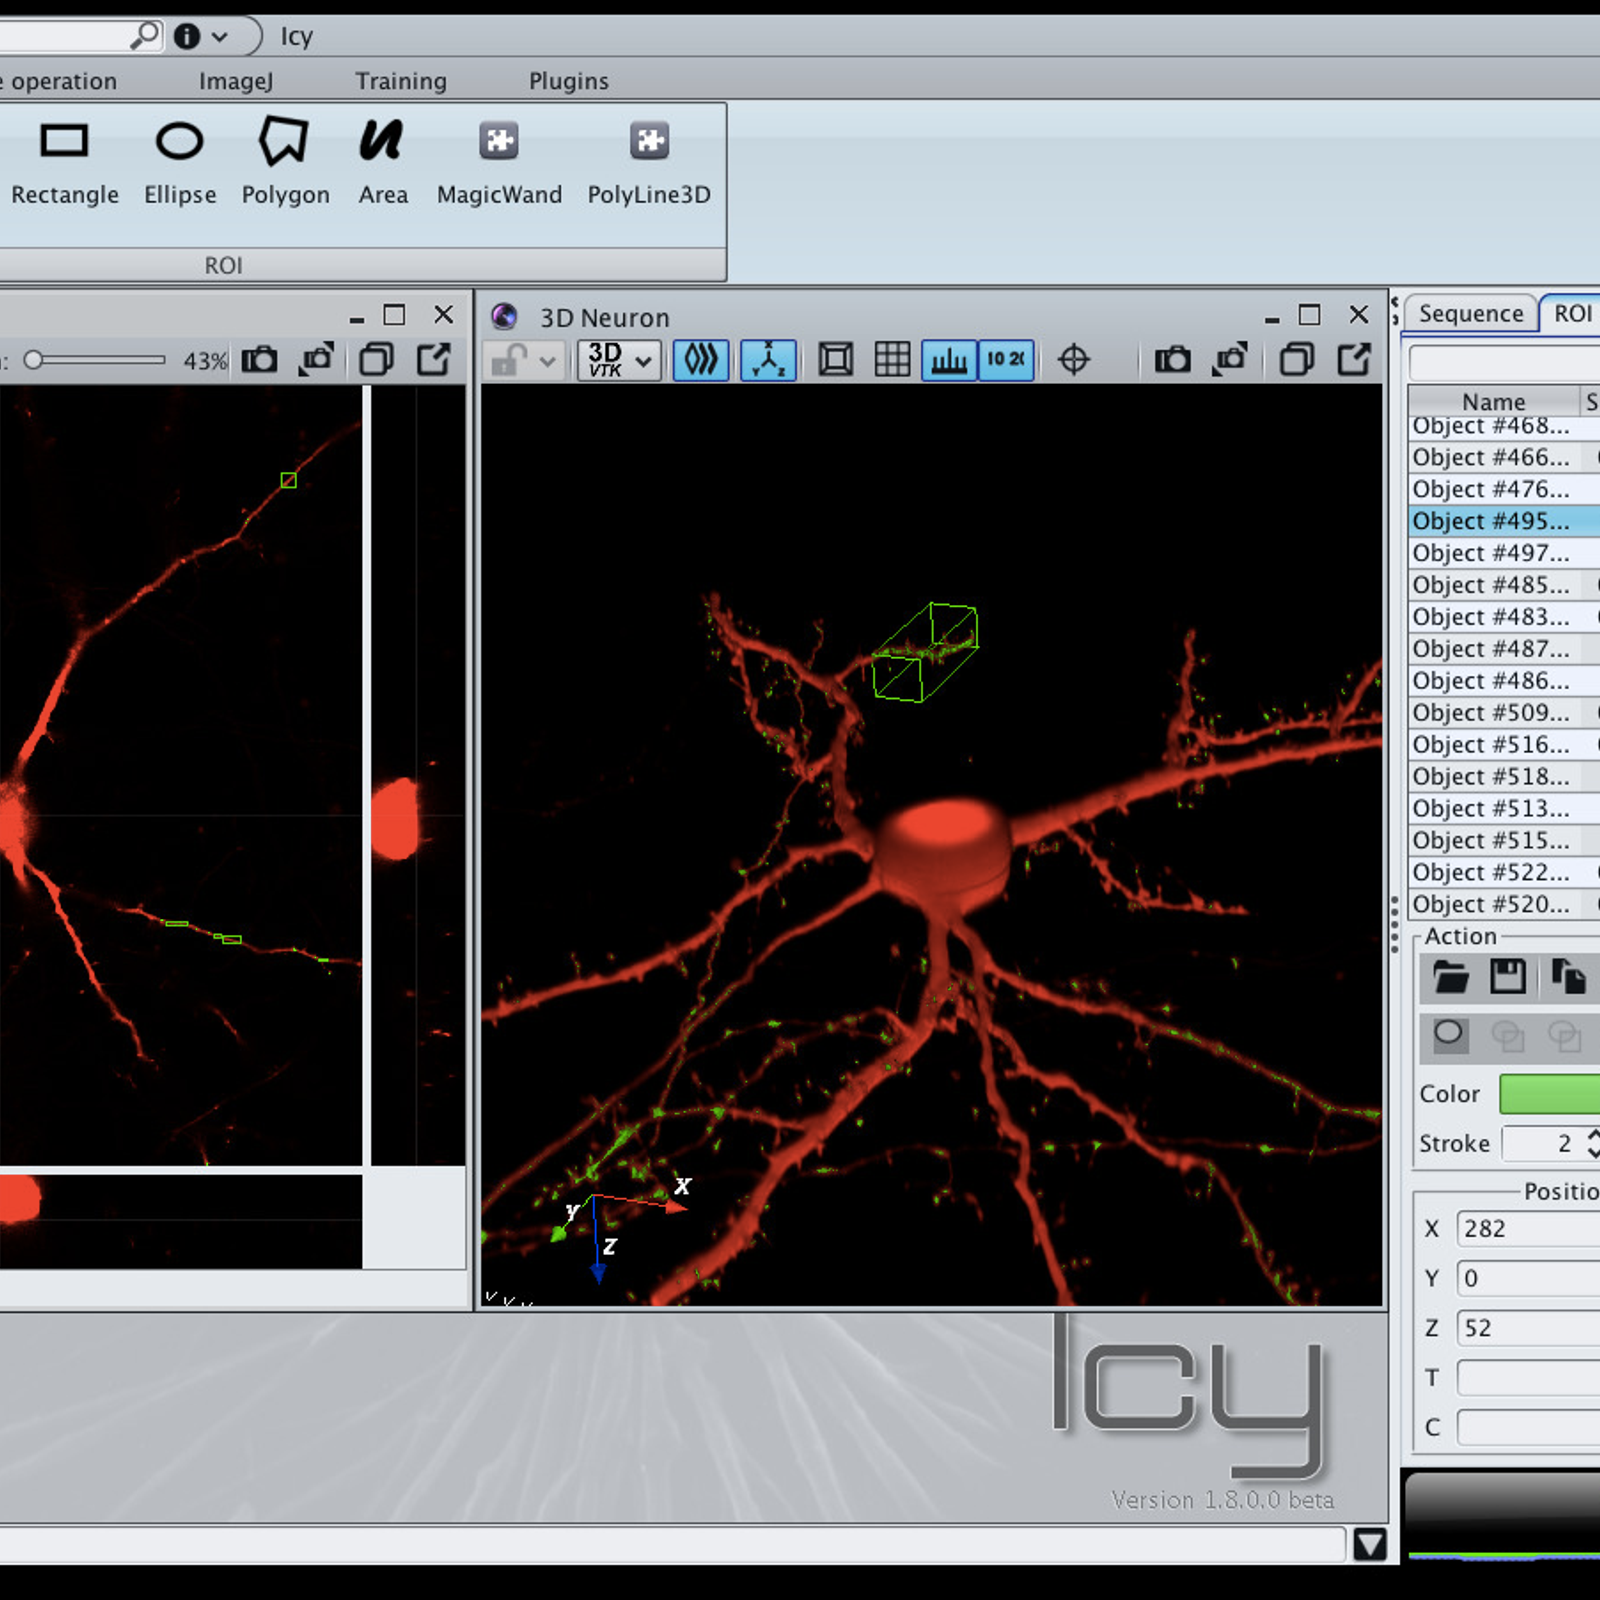The height and width of the screenshot is (1600, 1600).
Task: Toggle the ruler labels 10 20 button
Action: [x=1006, y=360]
